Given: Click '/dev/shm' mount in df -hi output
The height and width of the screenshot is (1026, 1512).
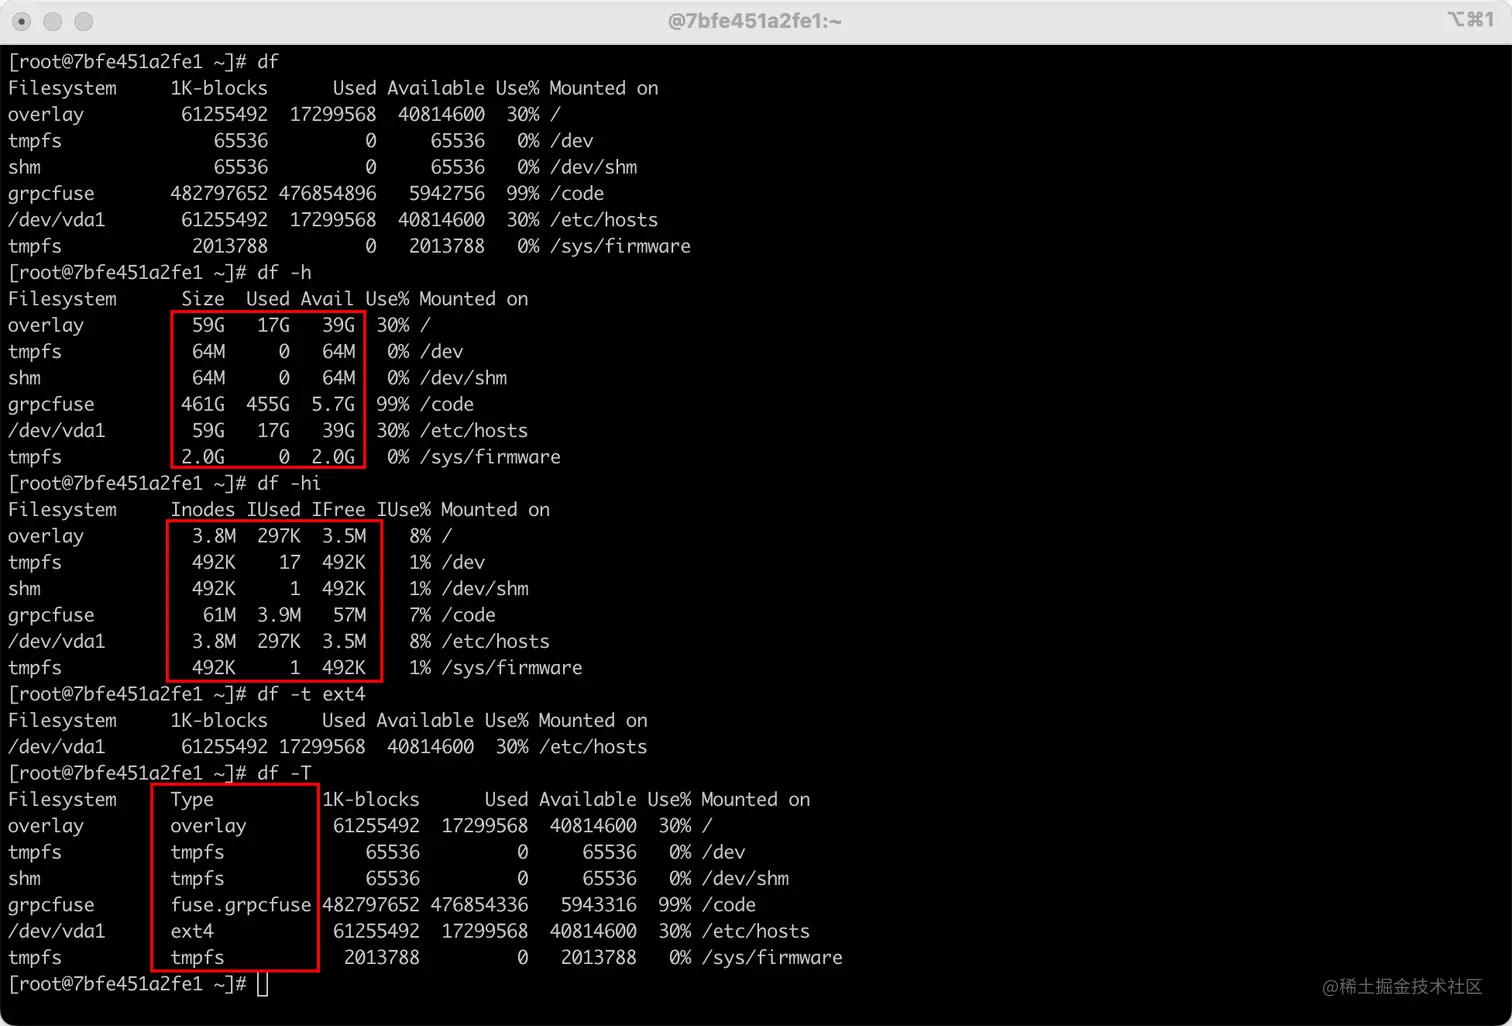Looking at the screenshot, I should pos(485,589).
